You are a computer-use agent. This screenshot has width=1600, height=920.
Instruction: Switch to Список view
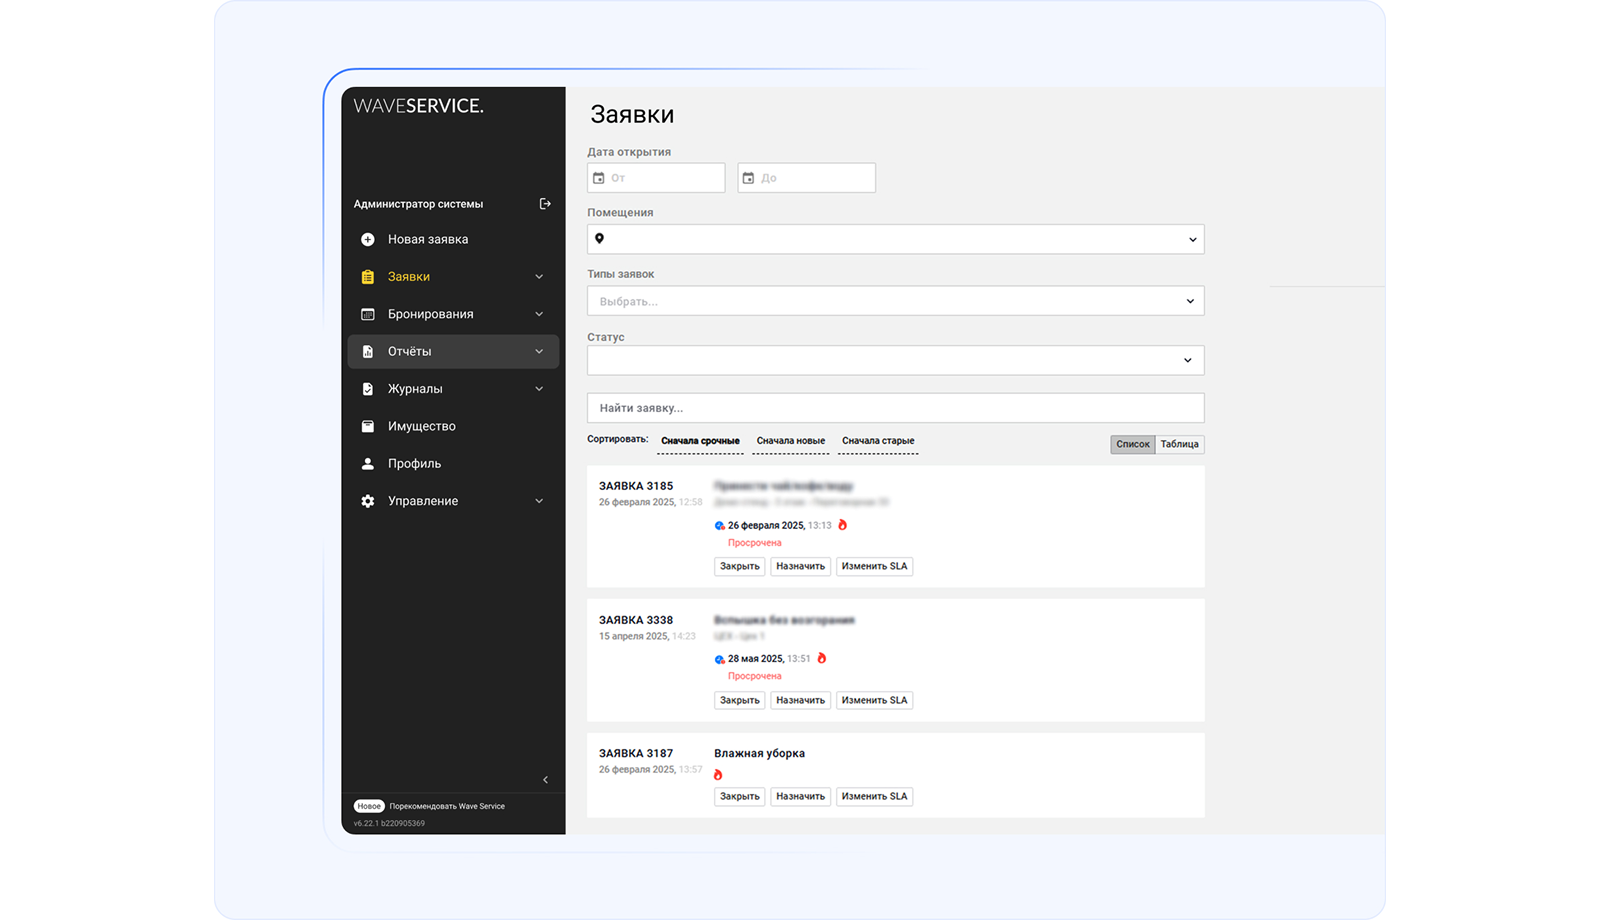[1132, 444]
